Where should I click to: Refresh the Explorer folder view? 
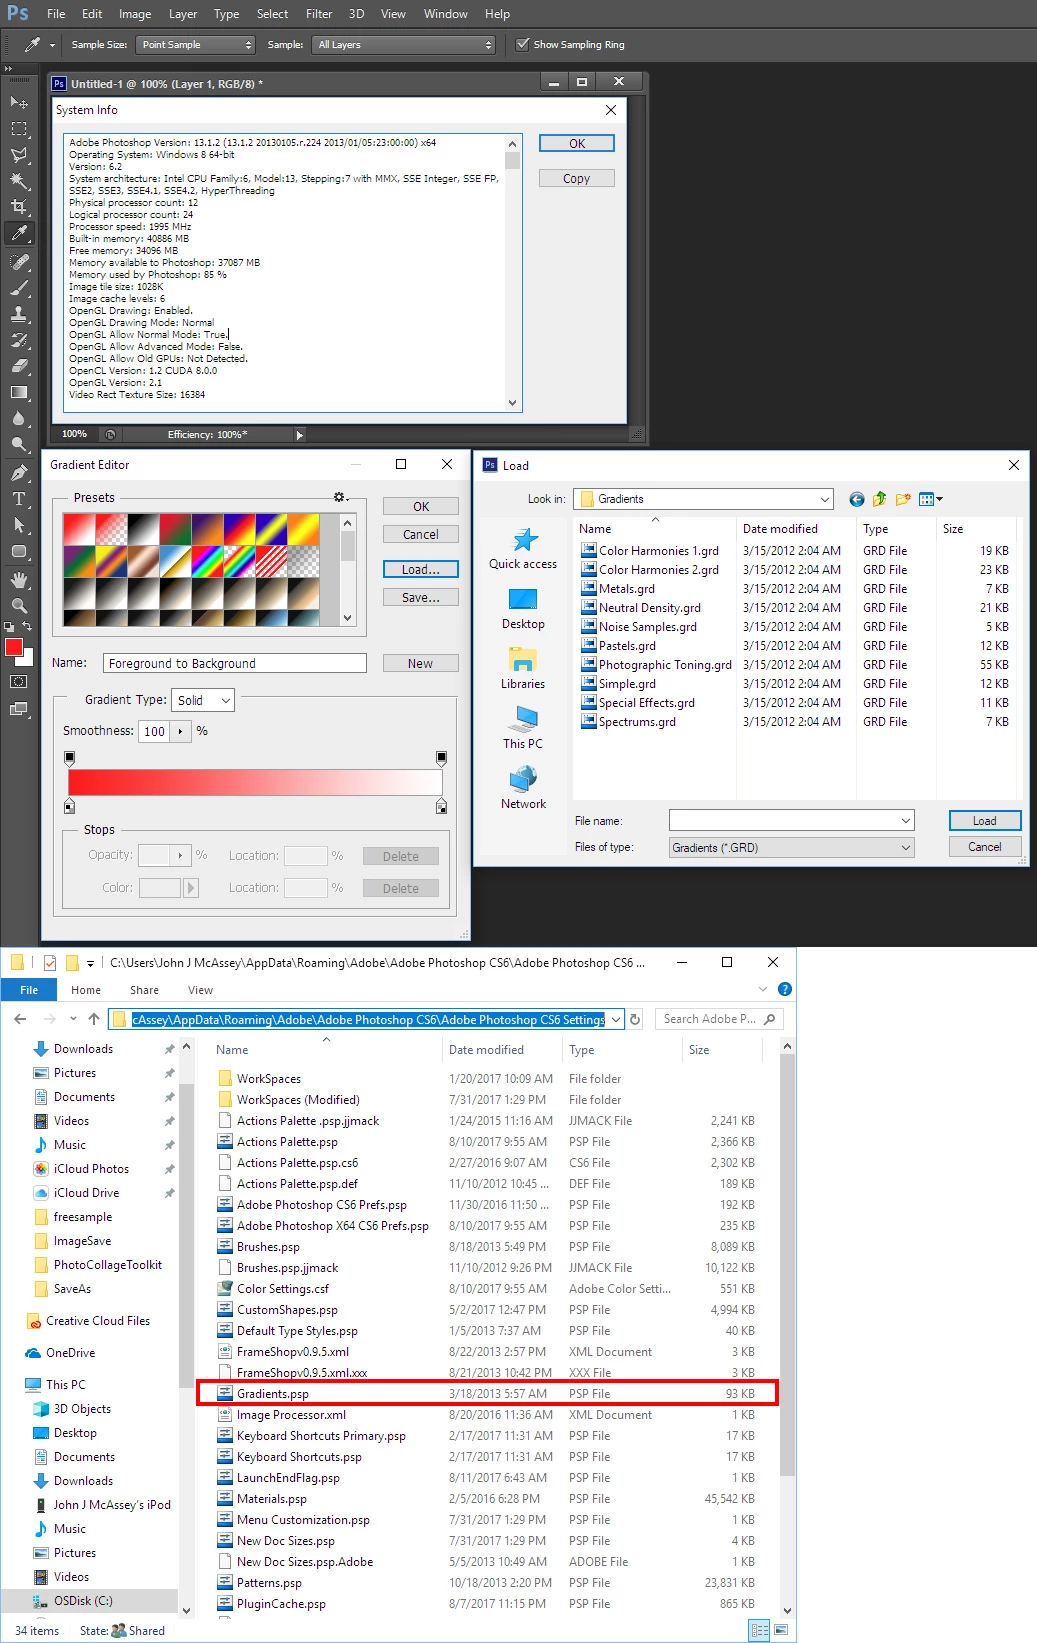point(635,1019)
